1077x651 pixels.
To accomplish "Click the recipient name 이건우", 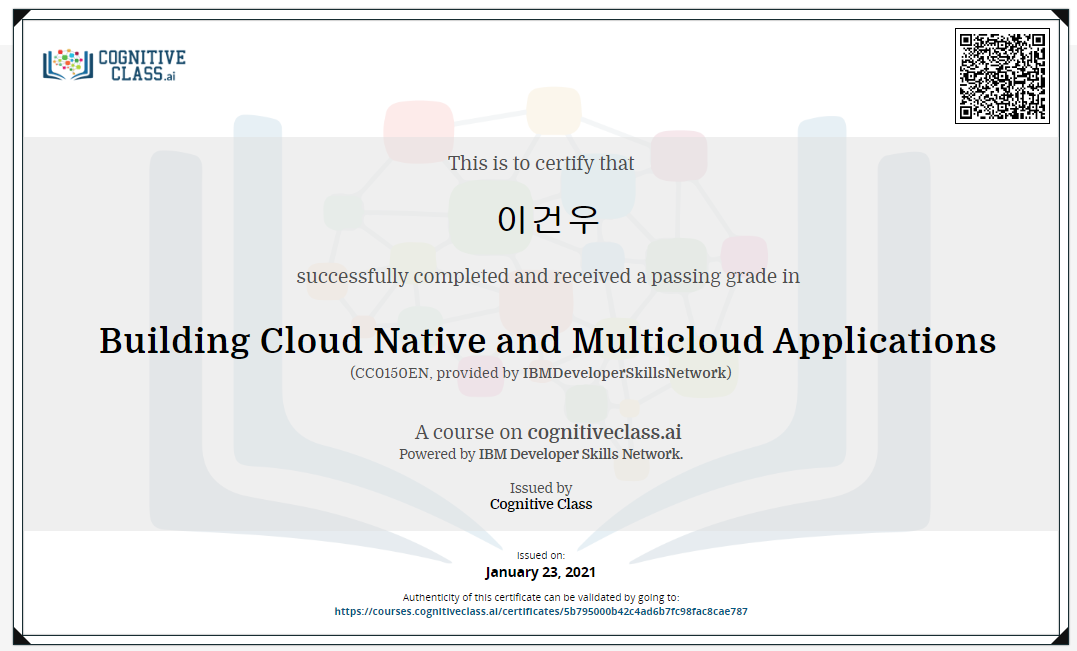I will point(547,220).
